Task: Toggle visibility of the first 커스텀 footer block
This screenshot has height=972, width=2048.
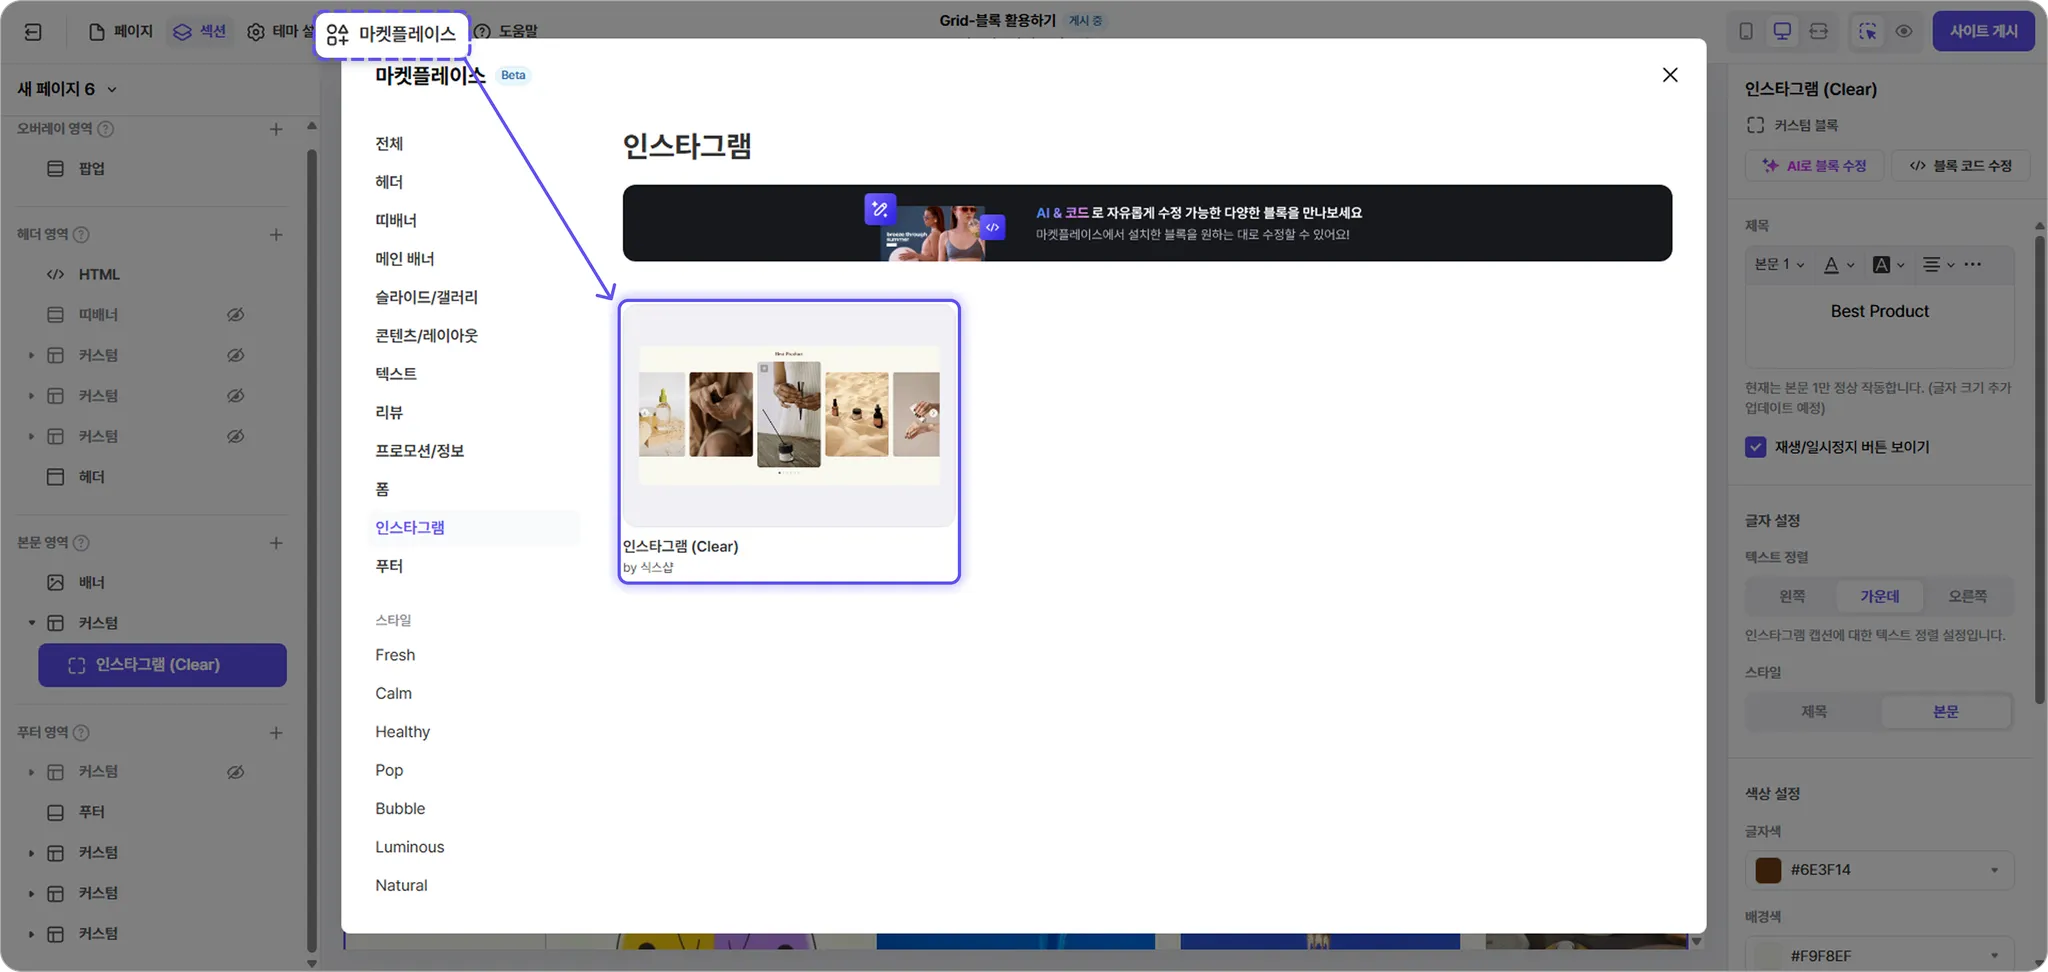Action: coord(235,772)
